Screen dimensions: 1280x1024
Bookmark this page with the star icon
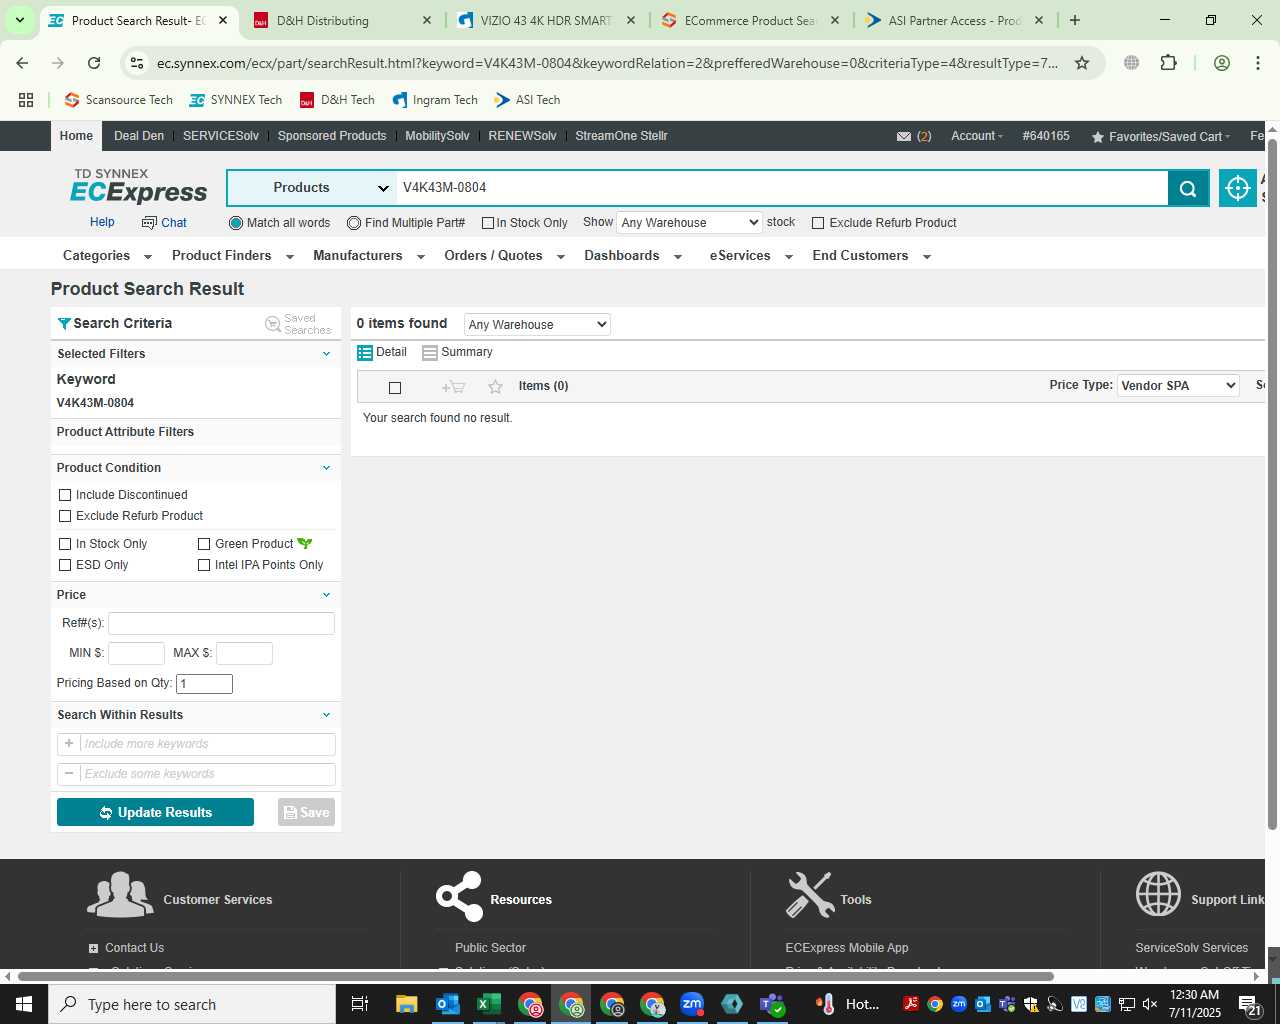(1082, 63)
